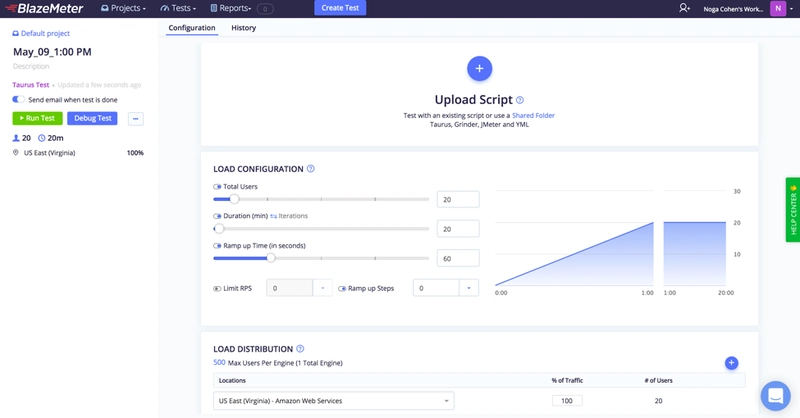Toggle the Total Users switch
Viewport: 800px width, 418px height.
217,187
